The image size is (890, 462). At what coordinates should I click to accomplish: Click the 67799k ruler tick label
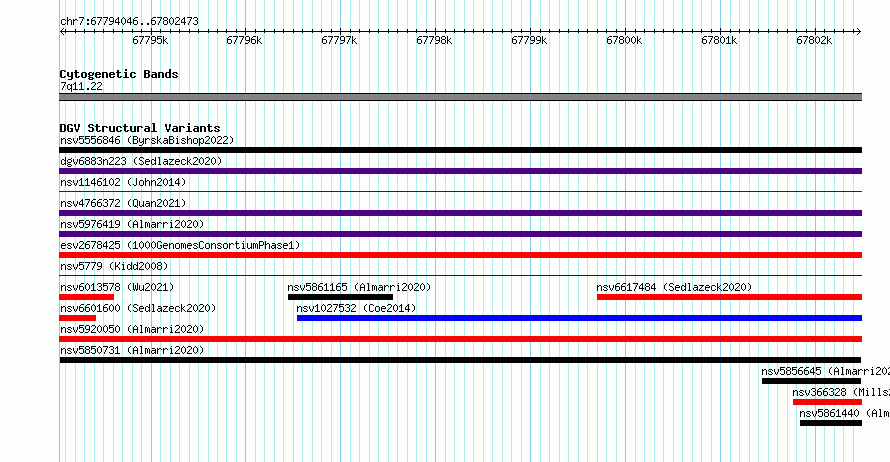[x=529, y=40]
